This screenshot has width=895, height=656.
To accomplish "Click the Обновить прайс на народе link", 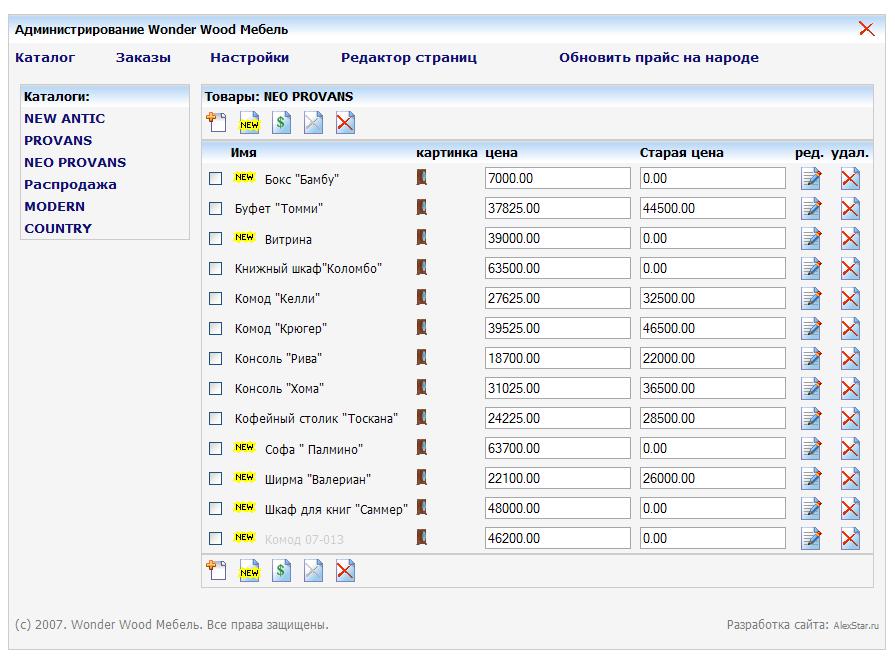I will pyautogui.click(x=658, y=58).
